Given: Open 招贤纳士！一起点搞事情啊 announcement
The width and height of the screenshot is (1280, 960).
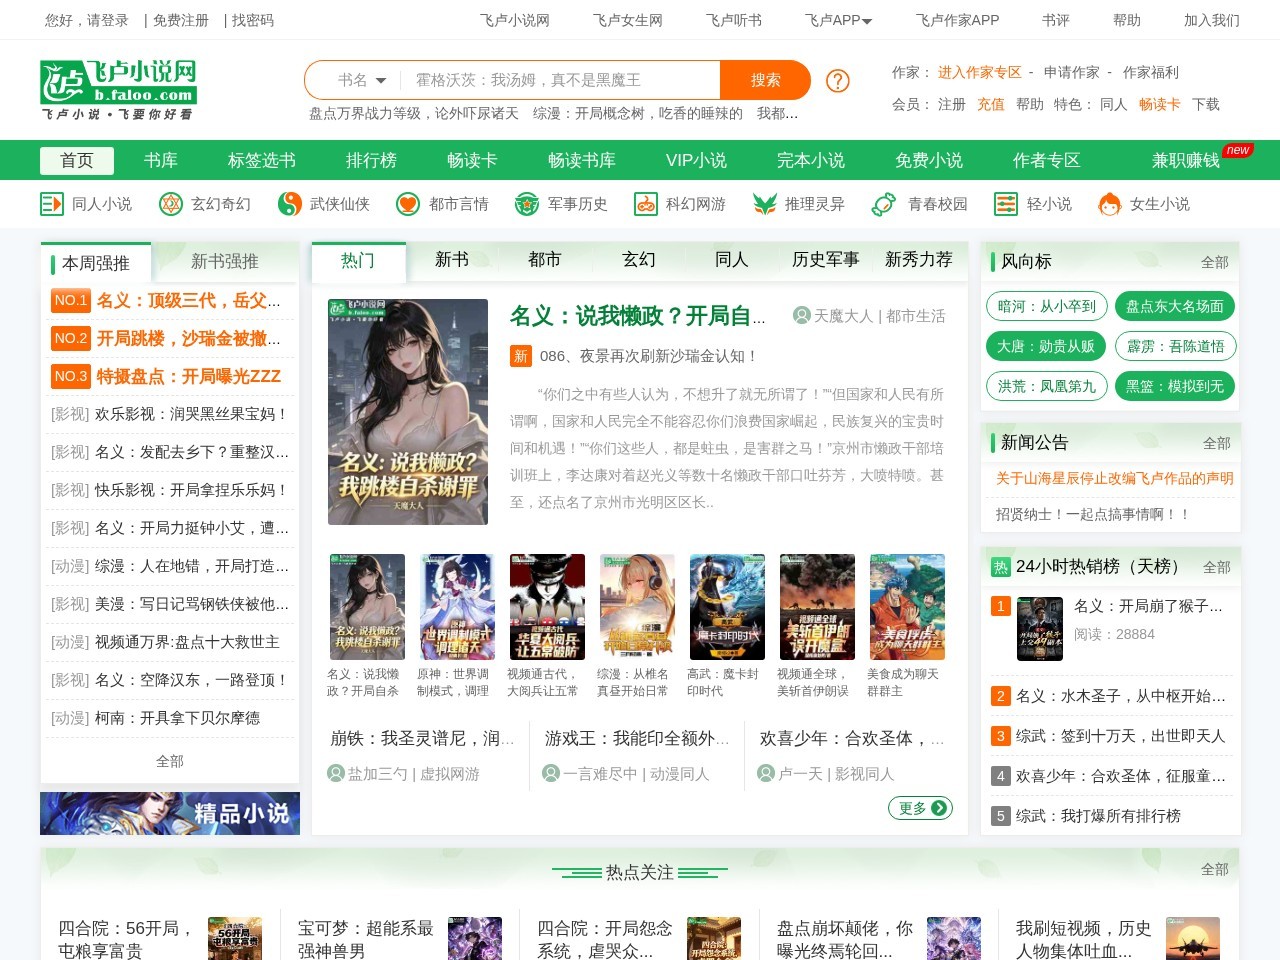Looking at the screenshot, I should click(1092, 514).
